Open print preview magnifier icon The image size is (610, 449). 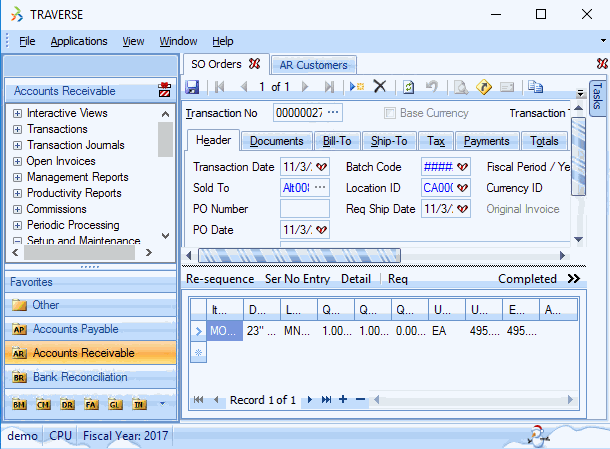pos(461,87)
